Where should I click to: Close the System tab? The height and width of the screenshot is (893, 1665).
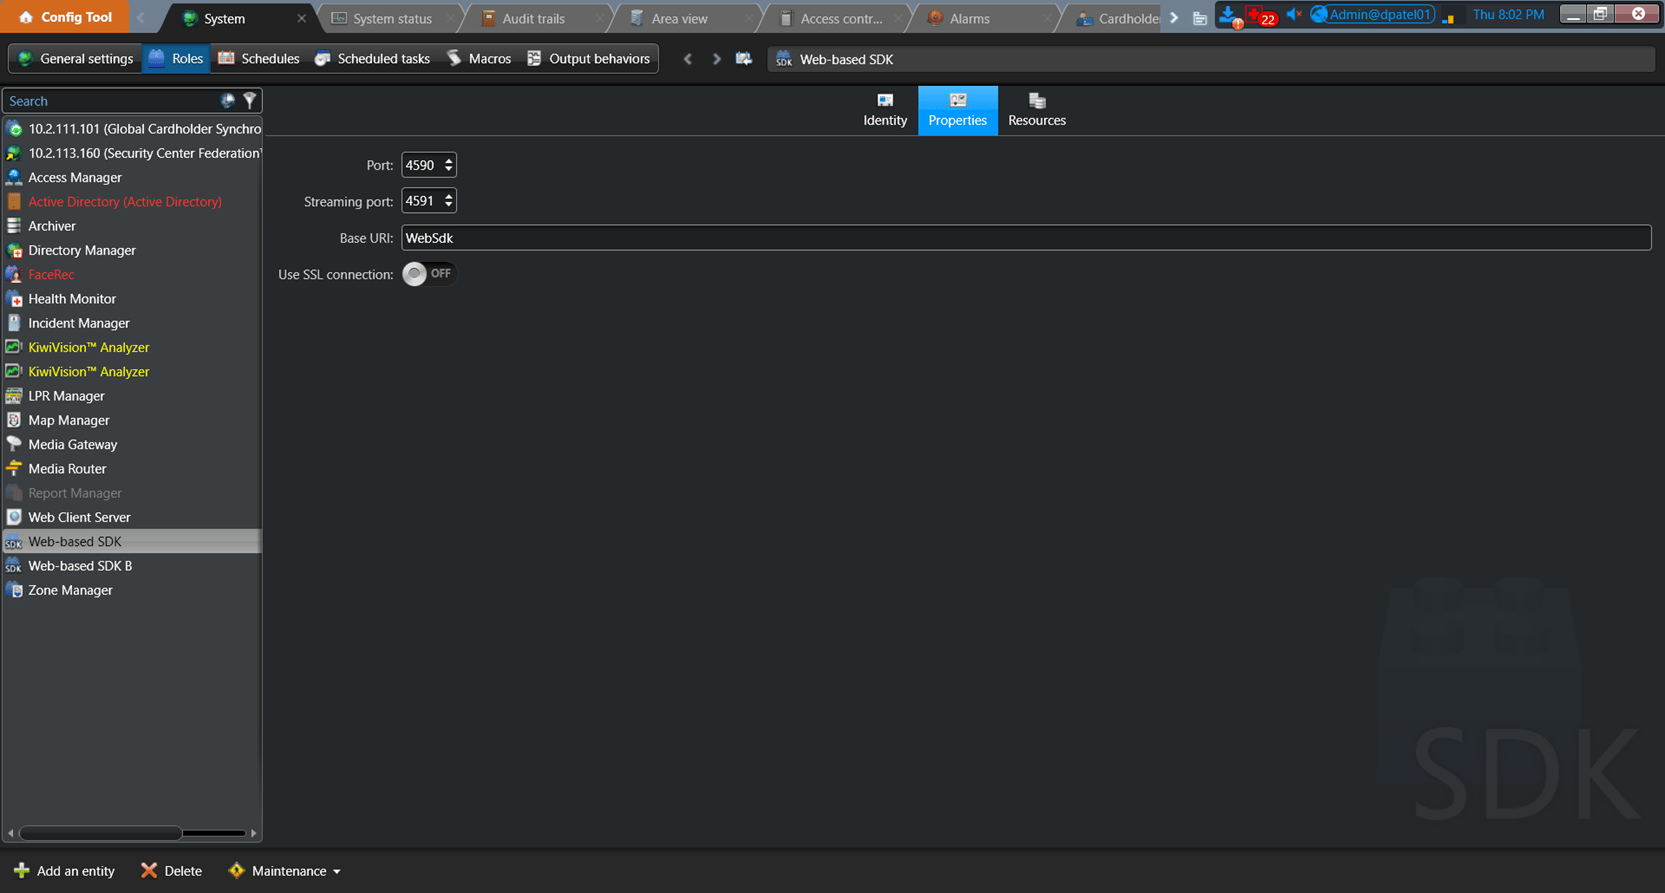(x=301, y=18)
